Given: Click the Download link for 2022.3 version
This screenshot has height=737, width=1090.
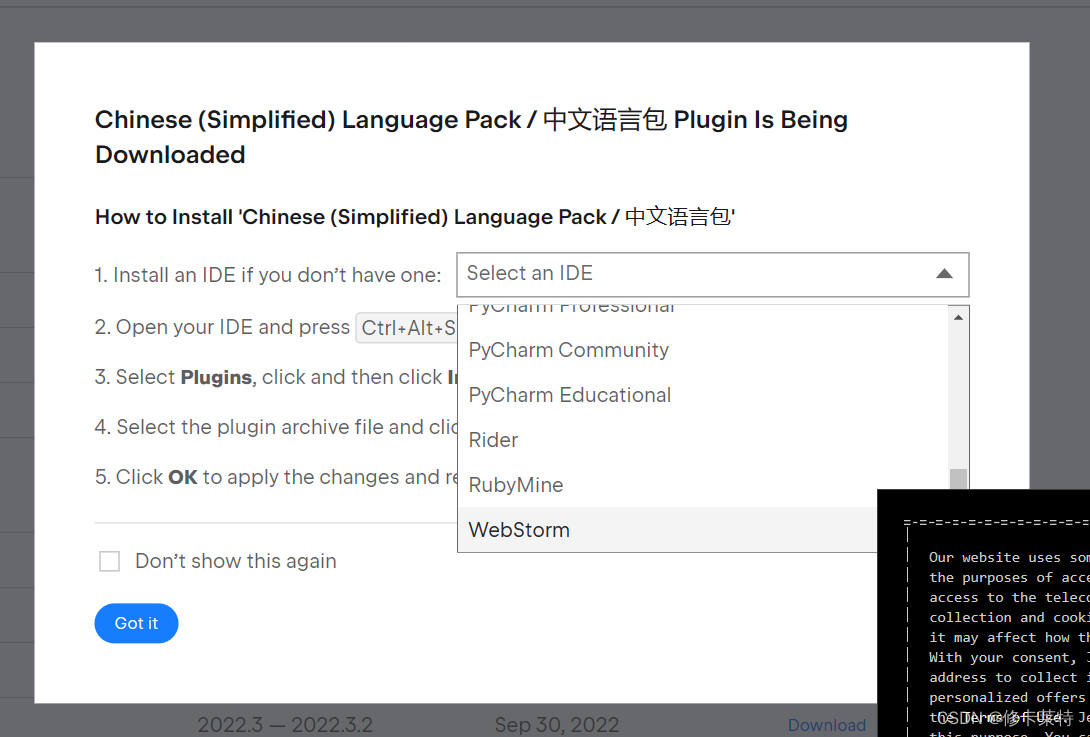Looking at the screenshot, I should coord(827,725).
